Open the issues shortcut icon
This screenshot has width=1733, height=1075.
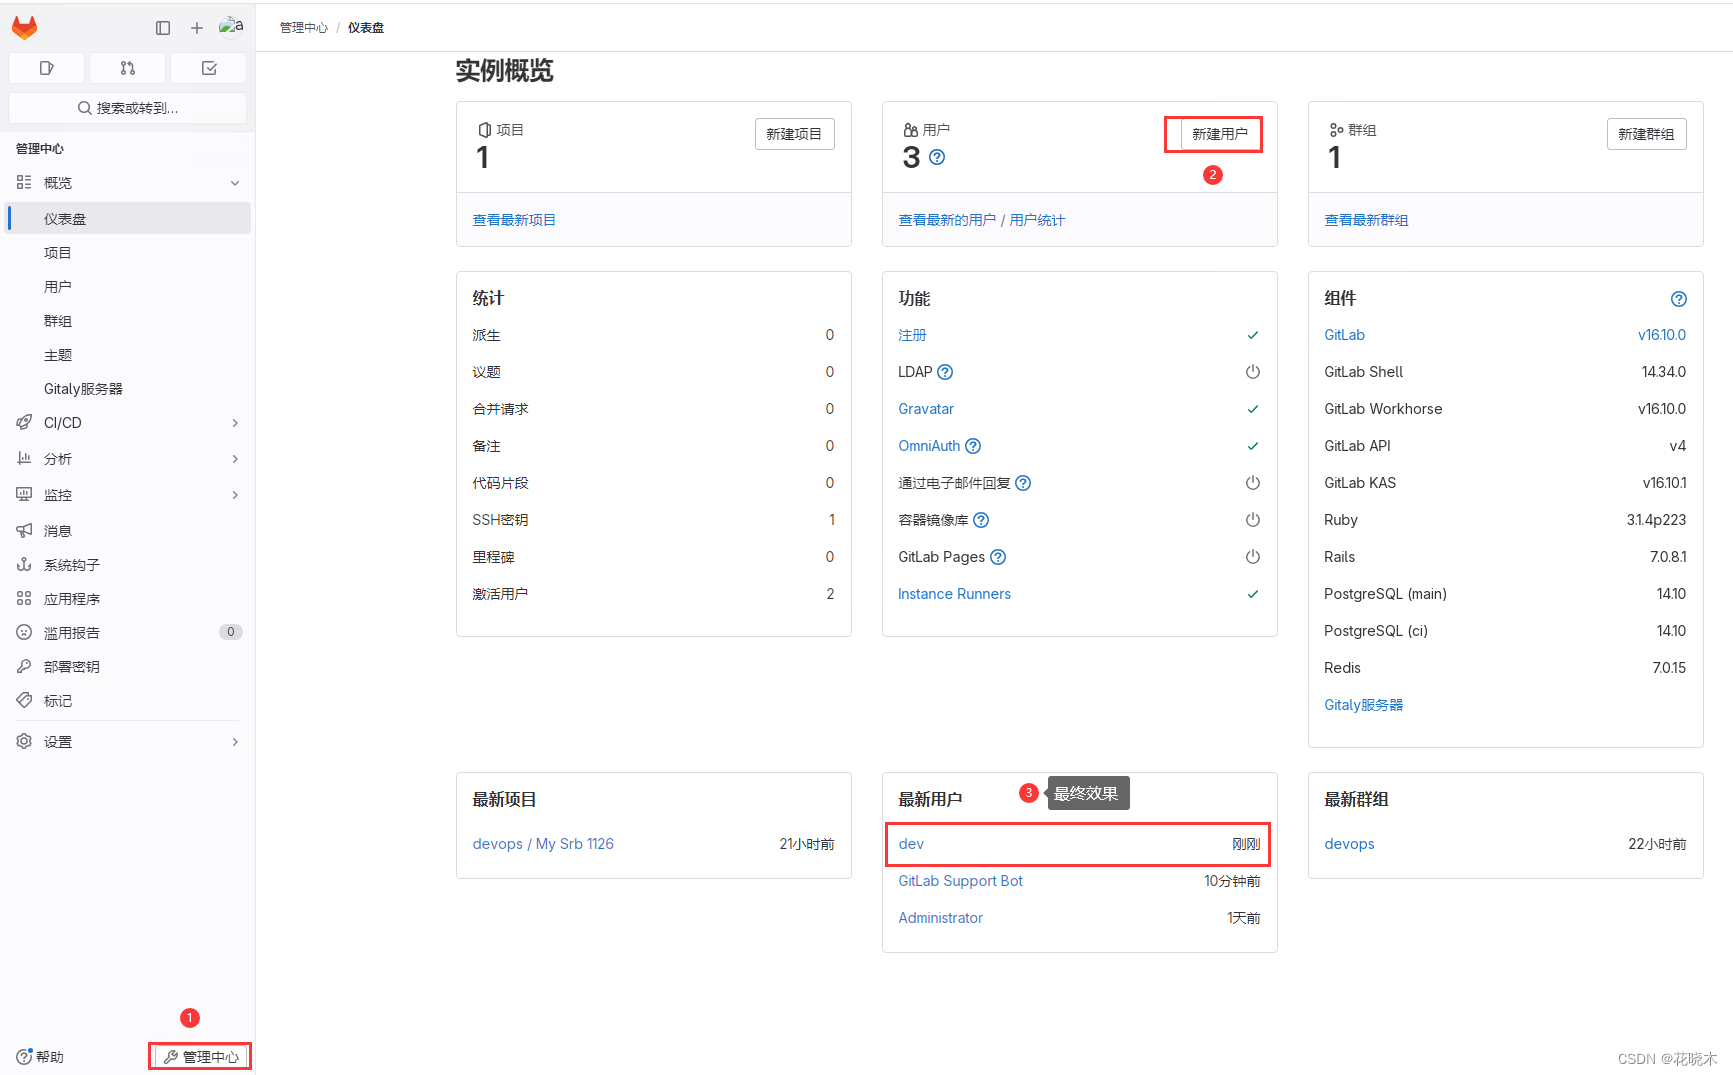46,68
